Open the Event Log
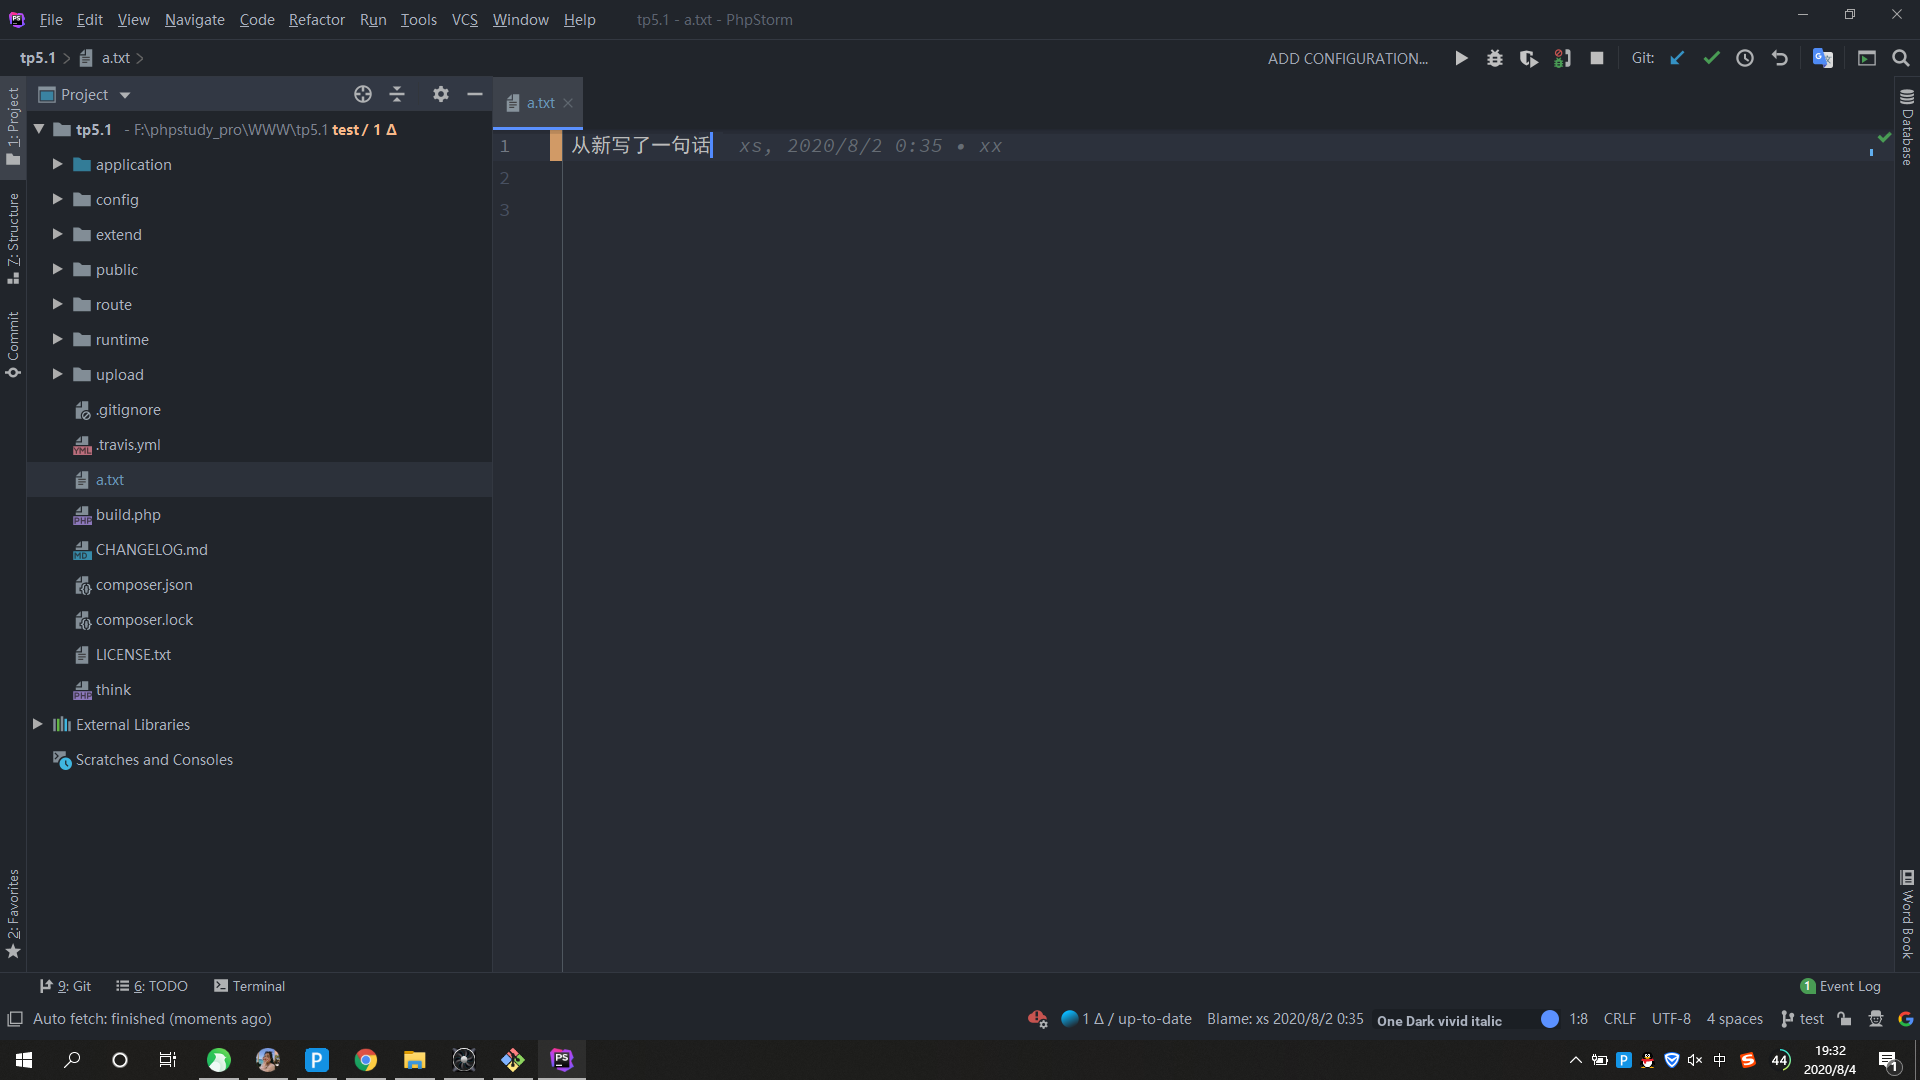The height and width of the screenshot is (1080, 1920). coord(1841,986)
